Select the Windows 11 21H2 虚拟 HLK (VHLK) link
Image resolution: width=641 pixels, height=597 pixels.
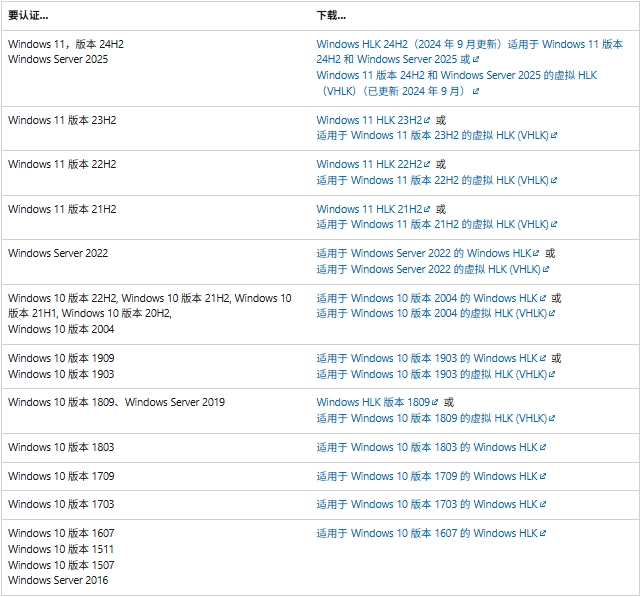(432, 224)
